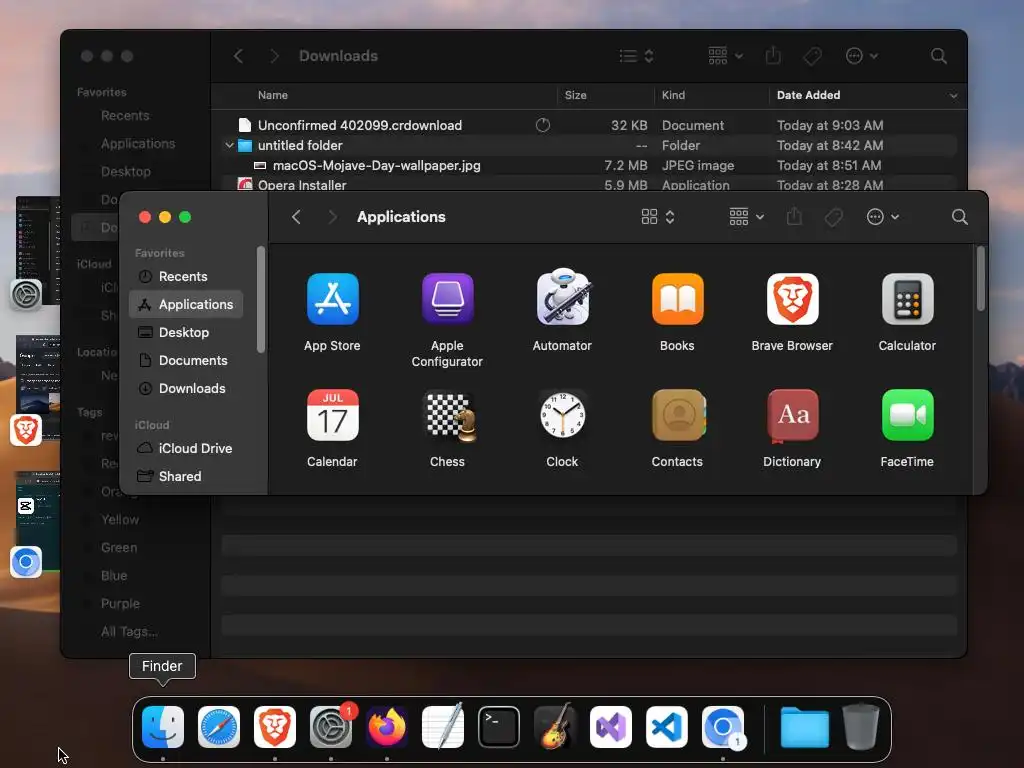Launch Firefox from the Dock
The image size is (1024, 768).
[387, 727]
